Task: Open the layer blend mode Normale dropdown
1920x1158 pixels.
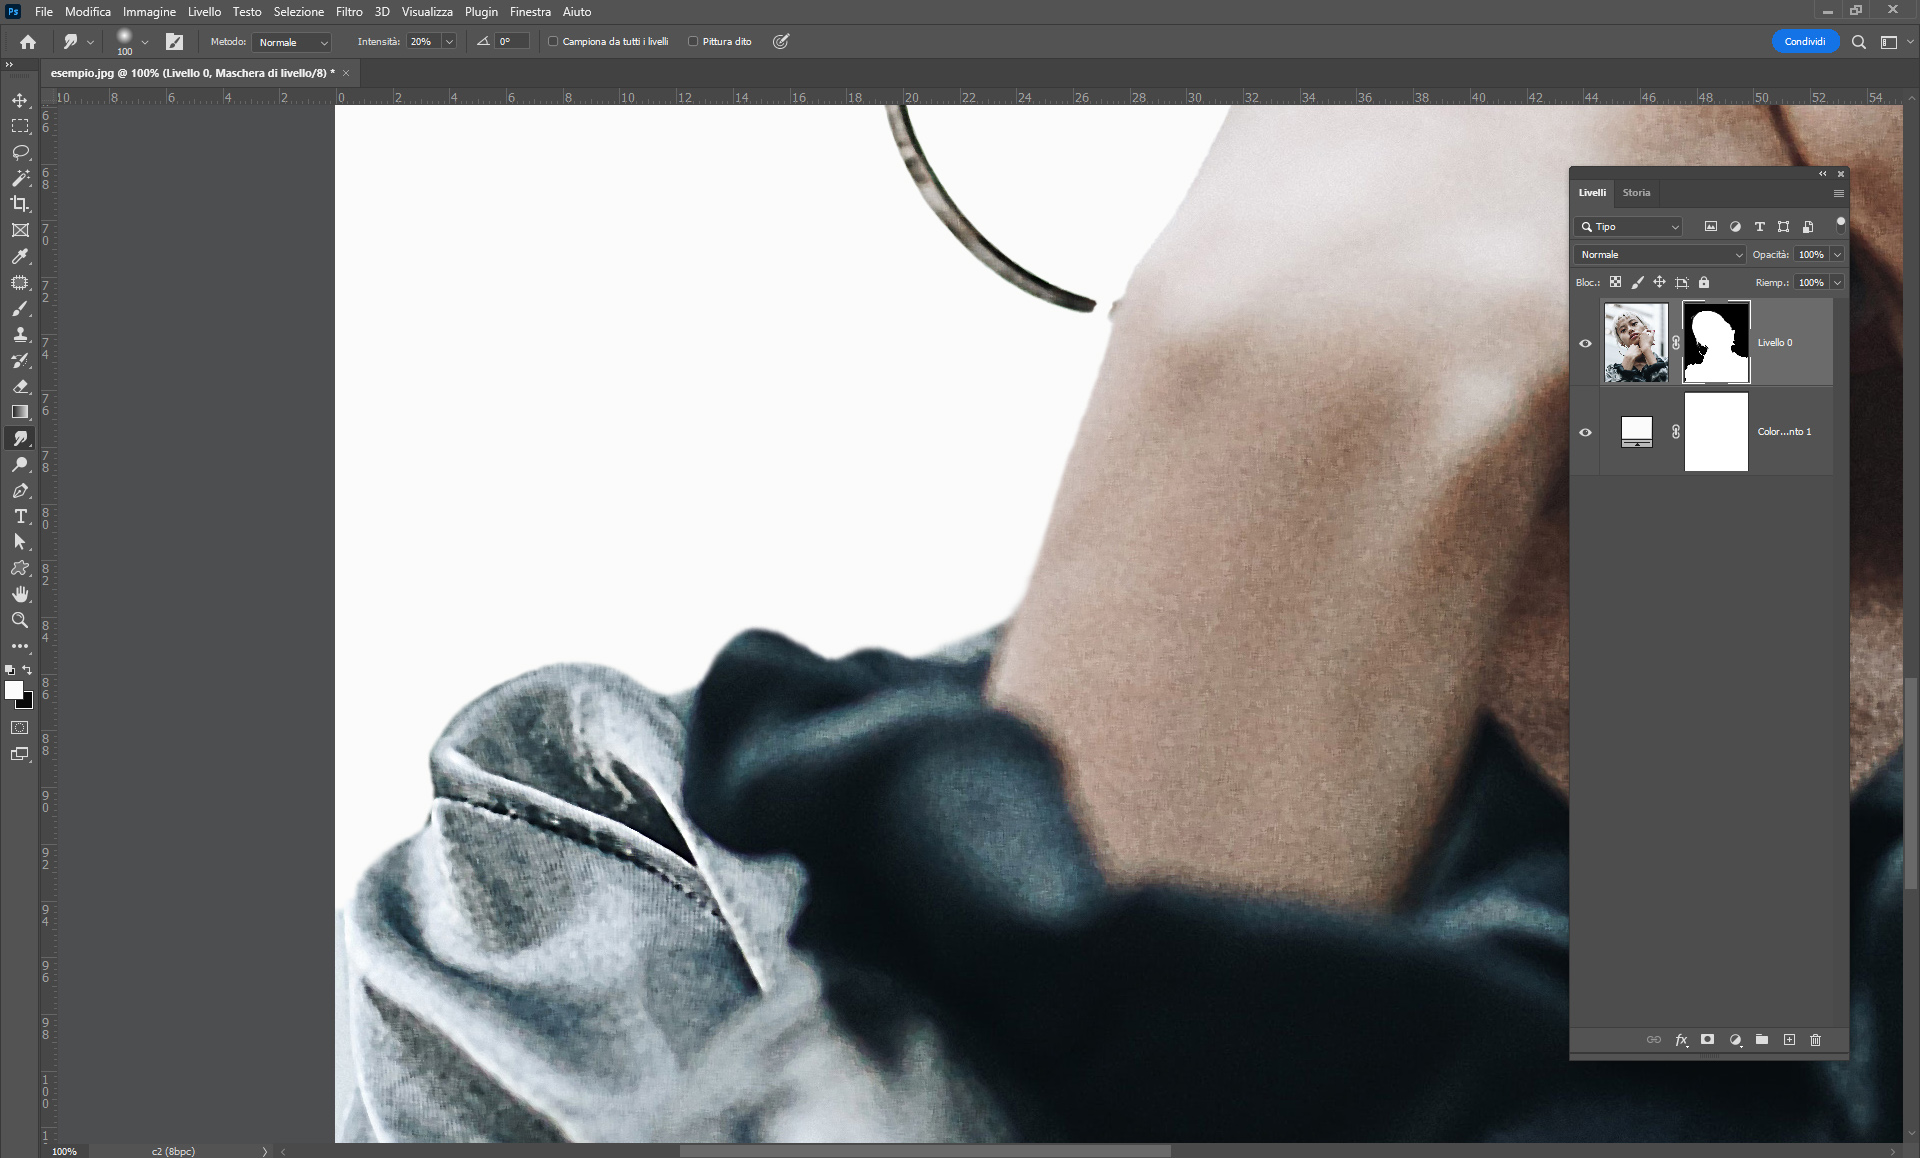Action: coord(1660,255)
